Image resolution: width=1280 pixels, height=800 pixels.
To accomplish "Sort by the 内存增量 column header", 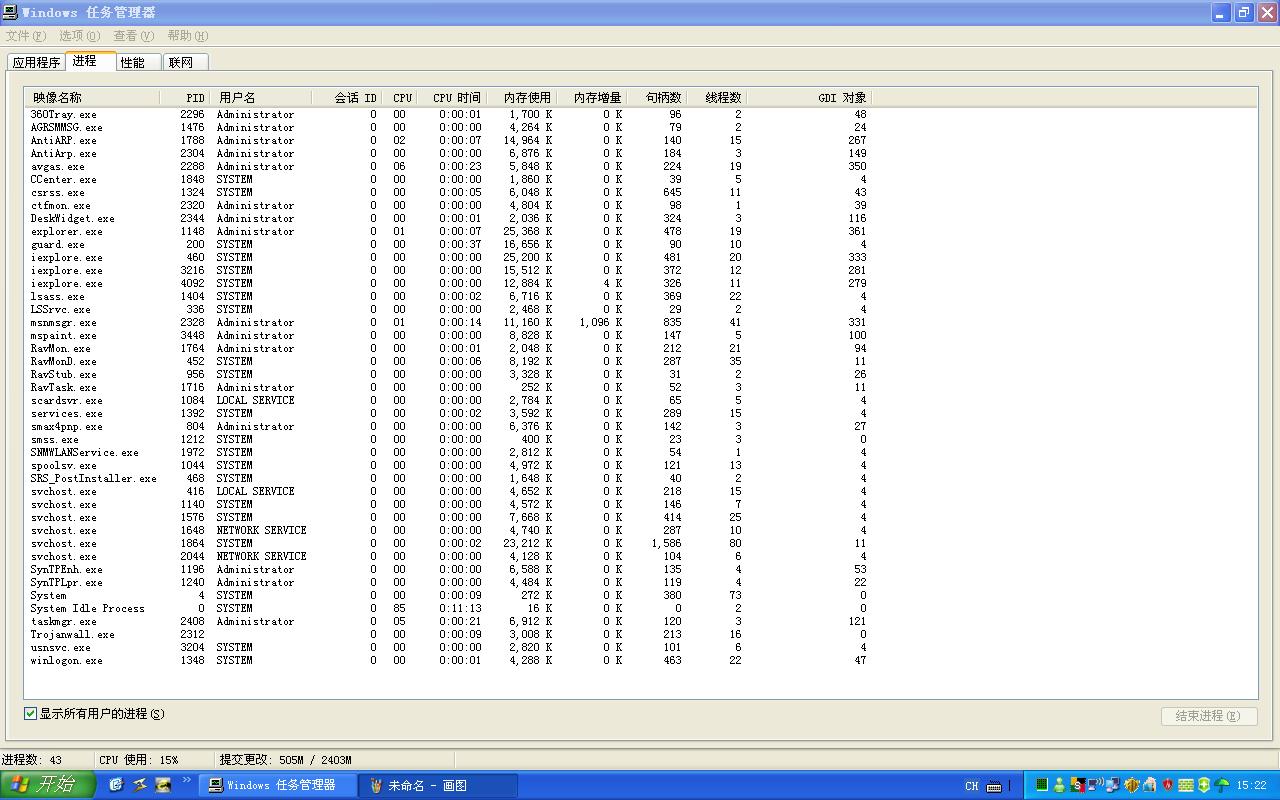I will coord(591,98).
